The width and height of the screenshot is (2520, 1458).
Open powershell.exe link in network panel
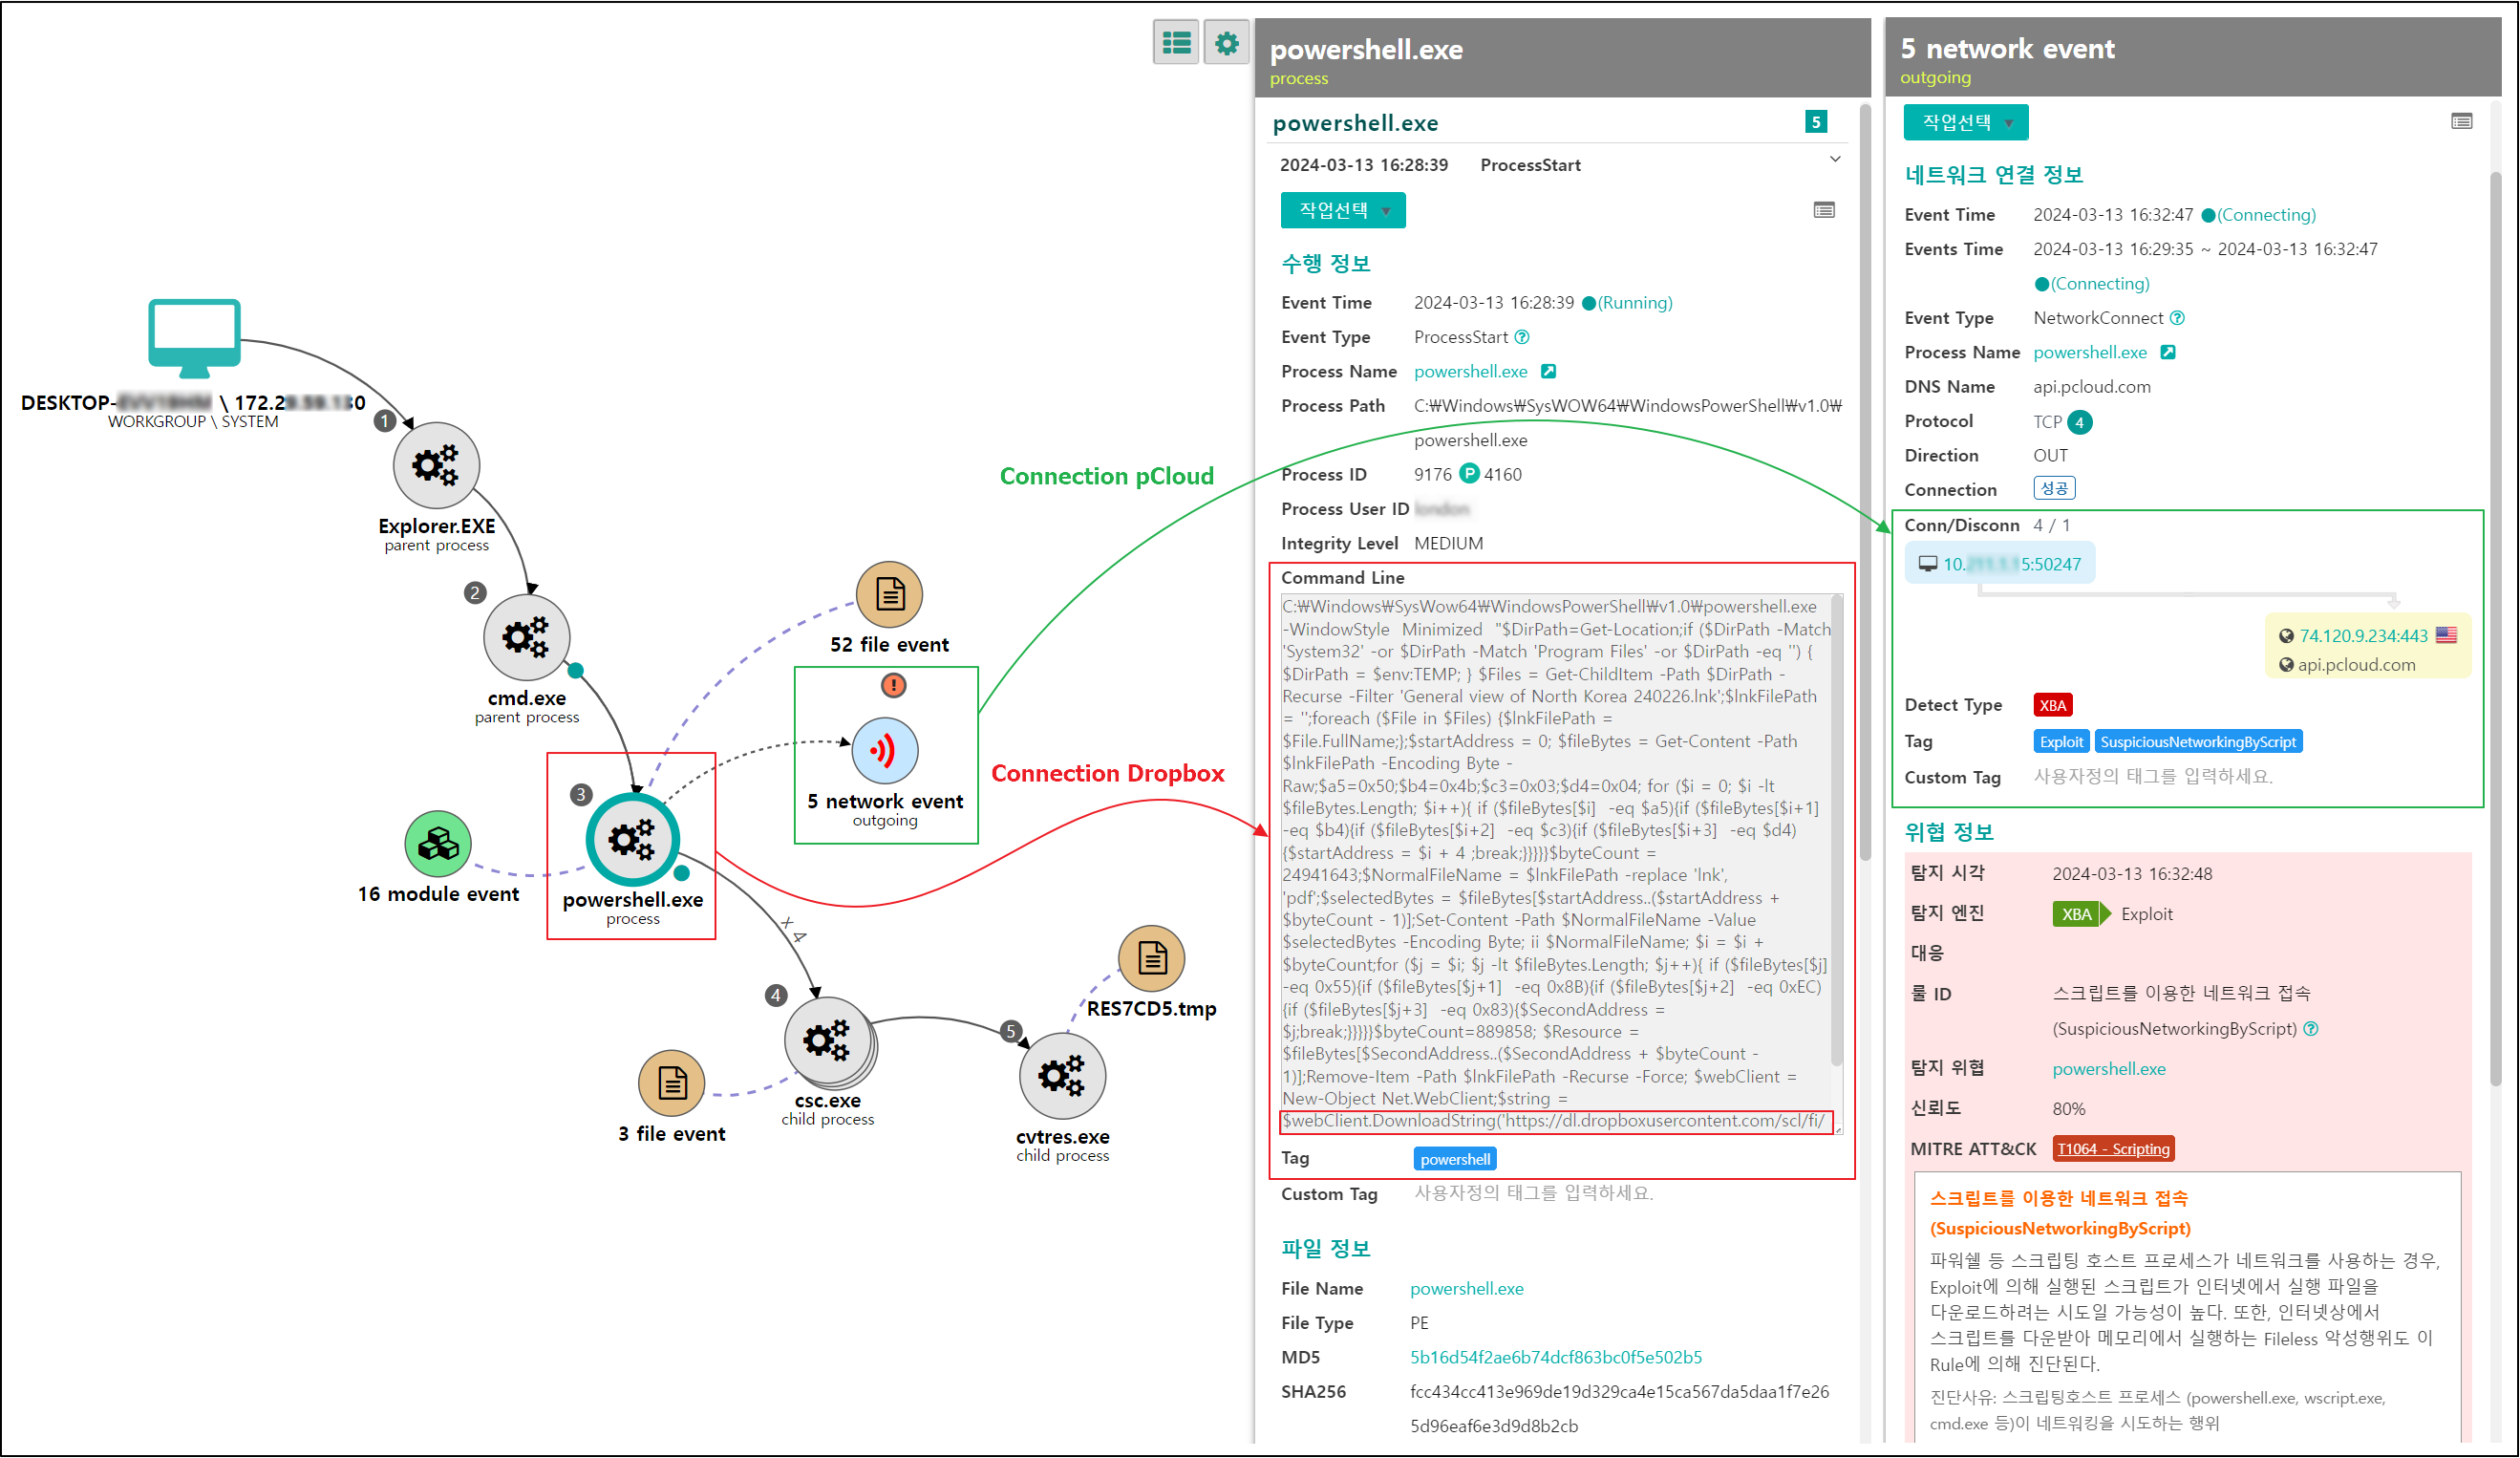(x=2090, y=352)
